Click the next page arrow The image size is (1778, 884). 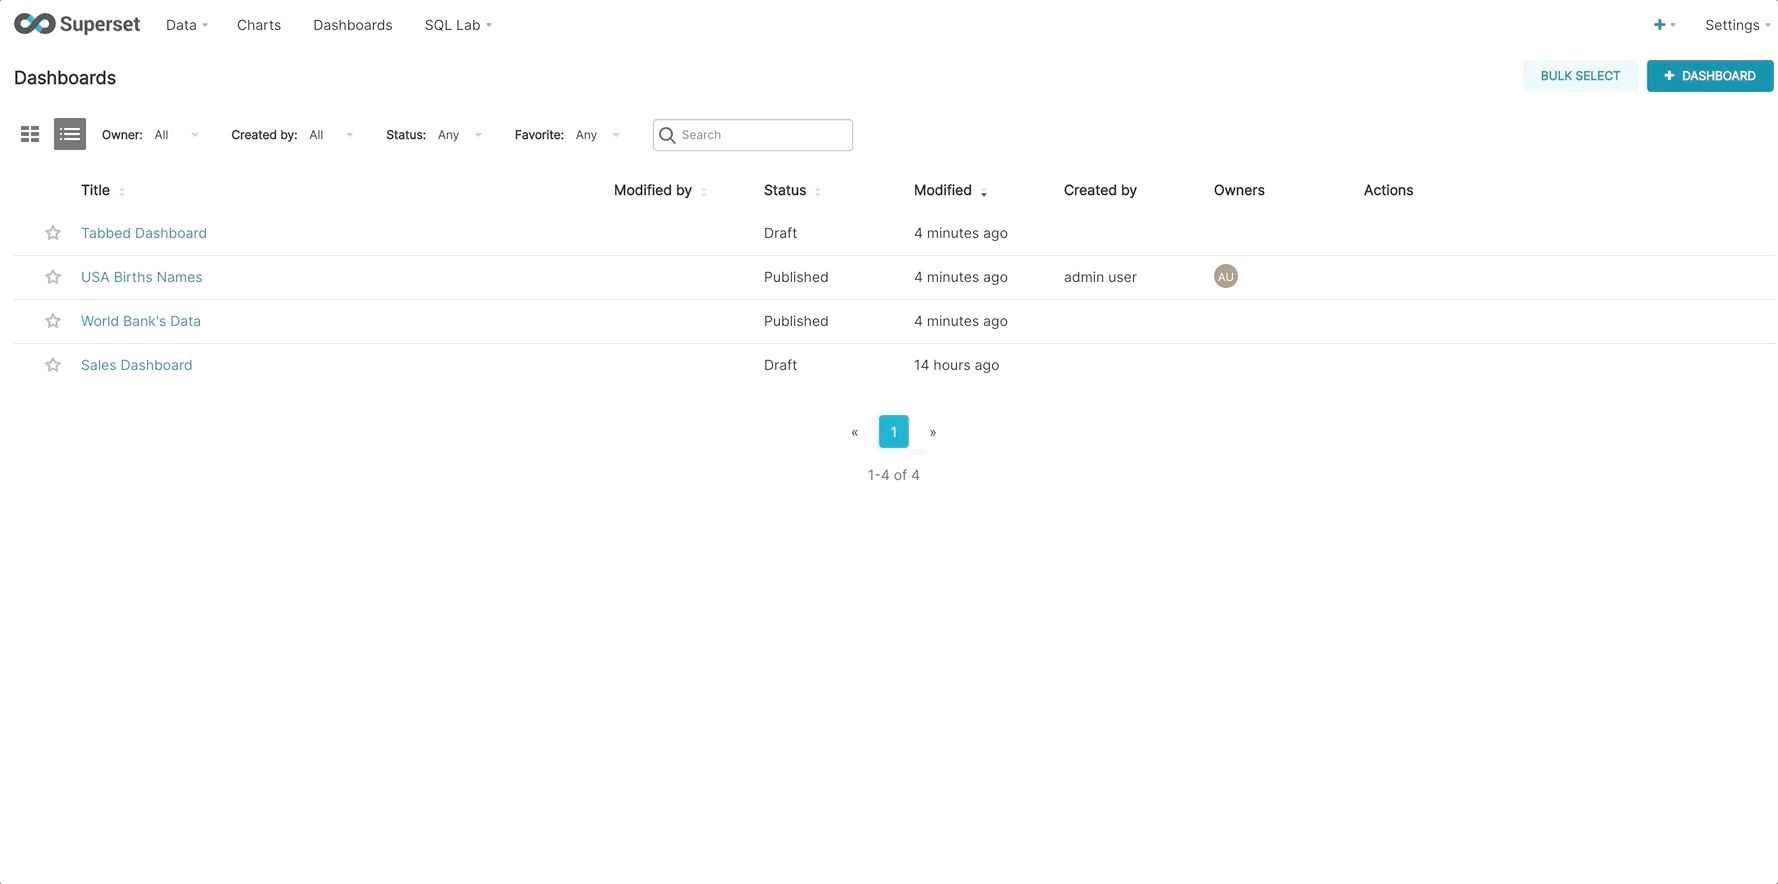[x=933, y=432]
